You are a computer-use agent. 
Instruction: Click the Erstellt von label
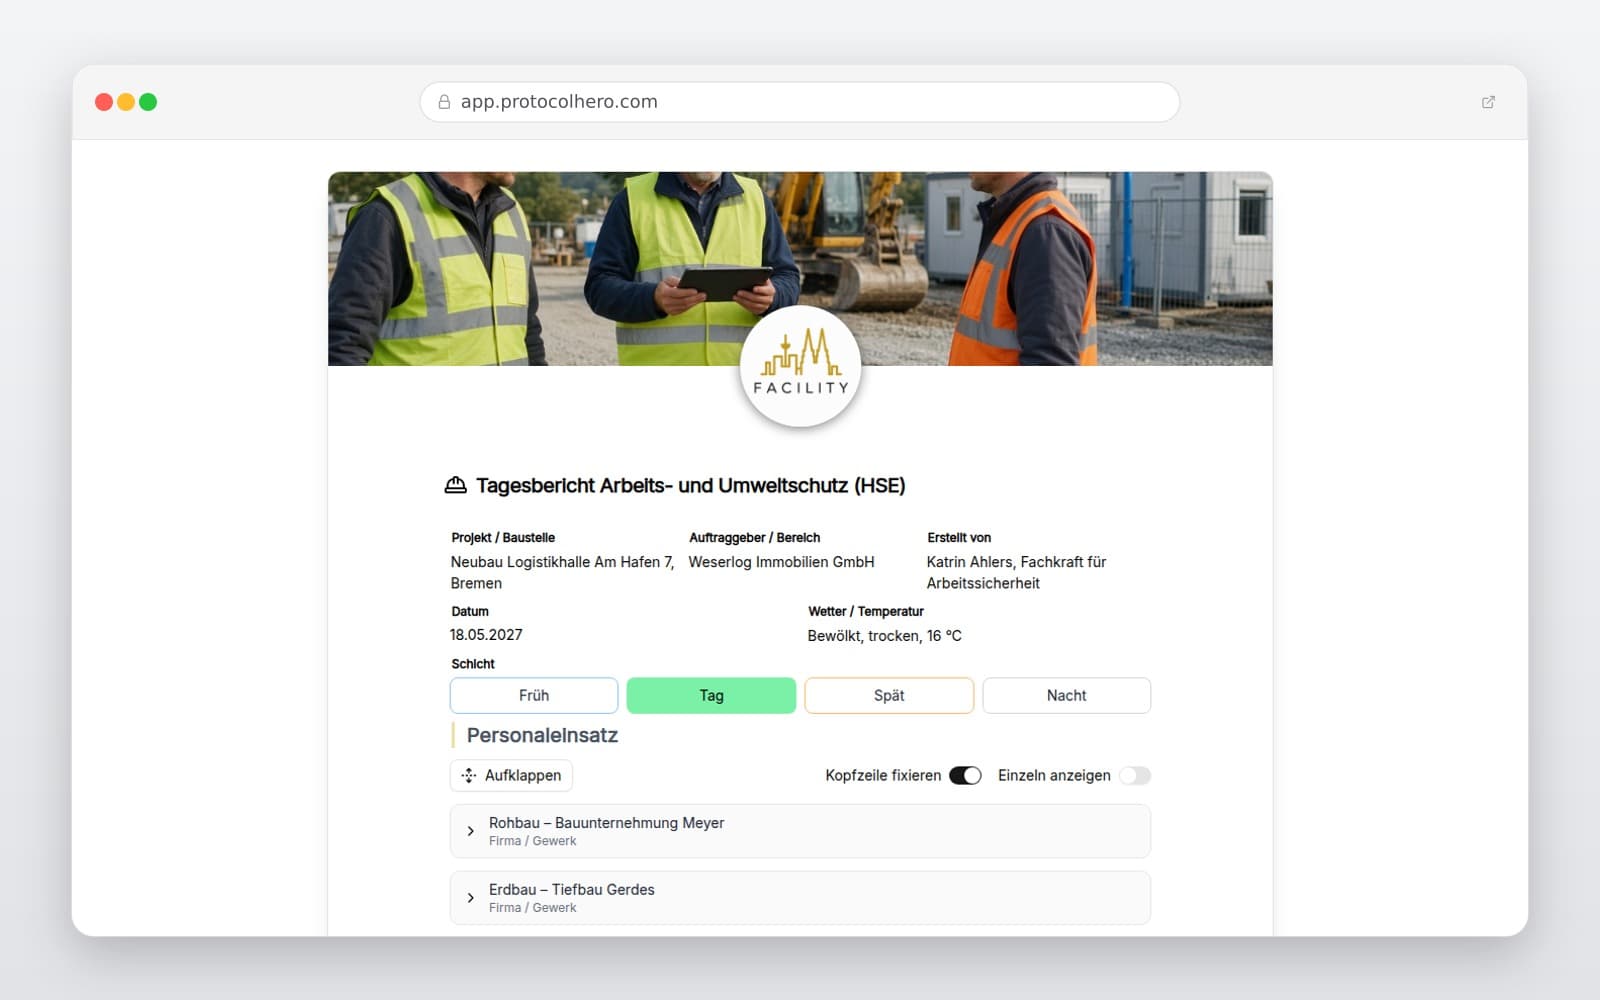pos(959,538)
